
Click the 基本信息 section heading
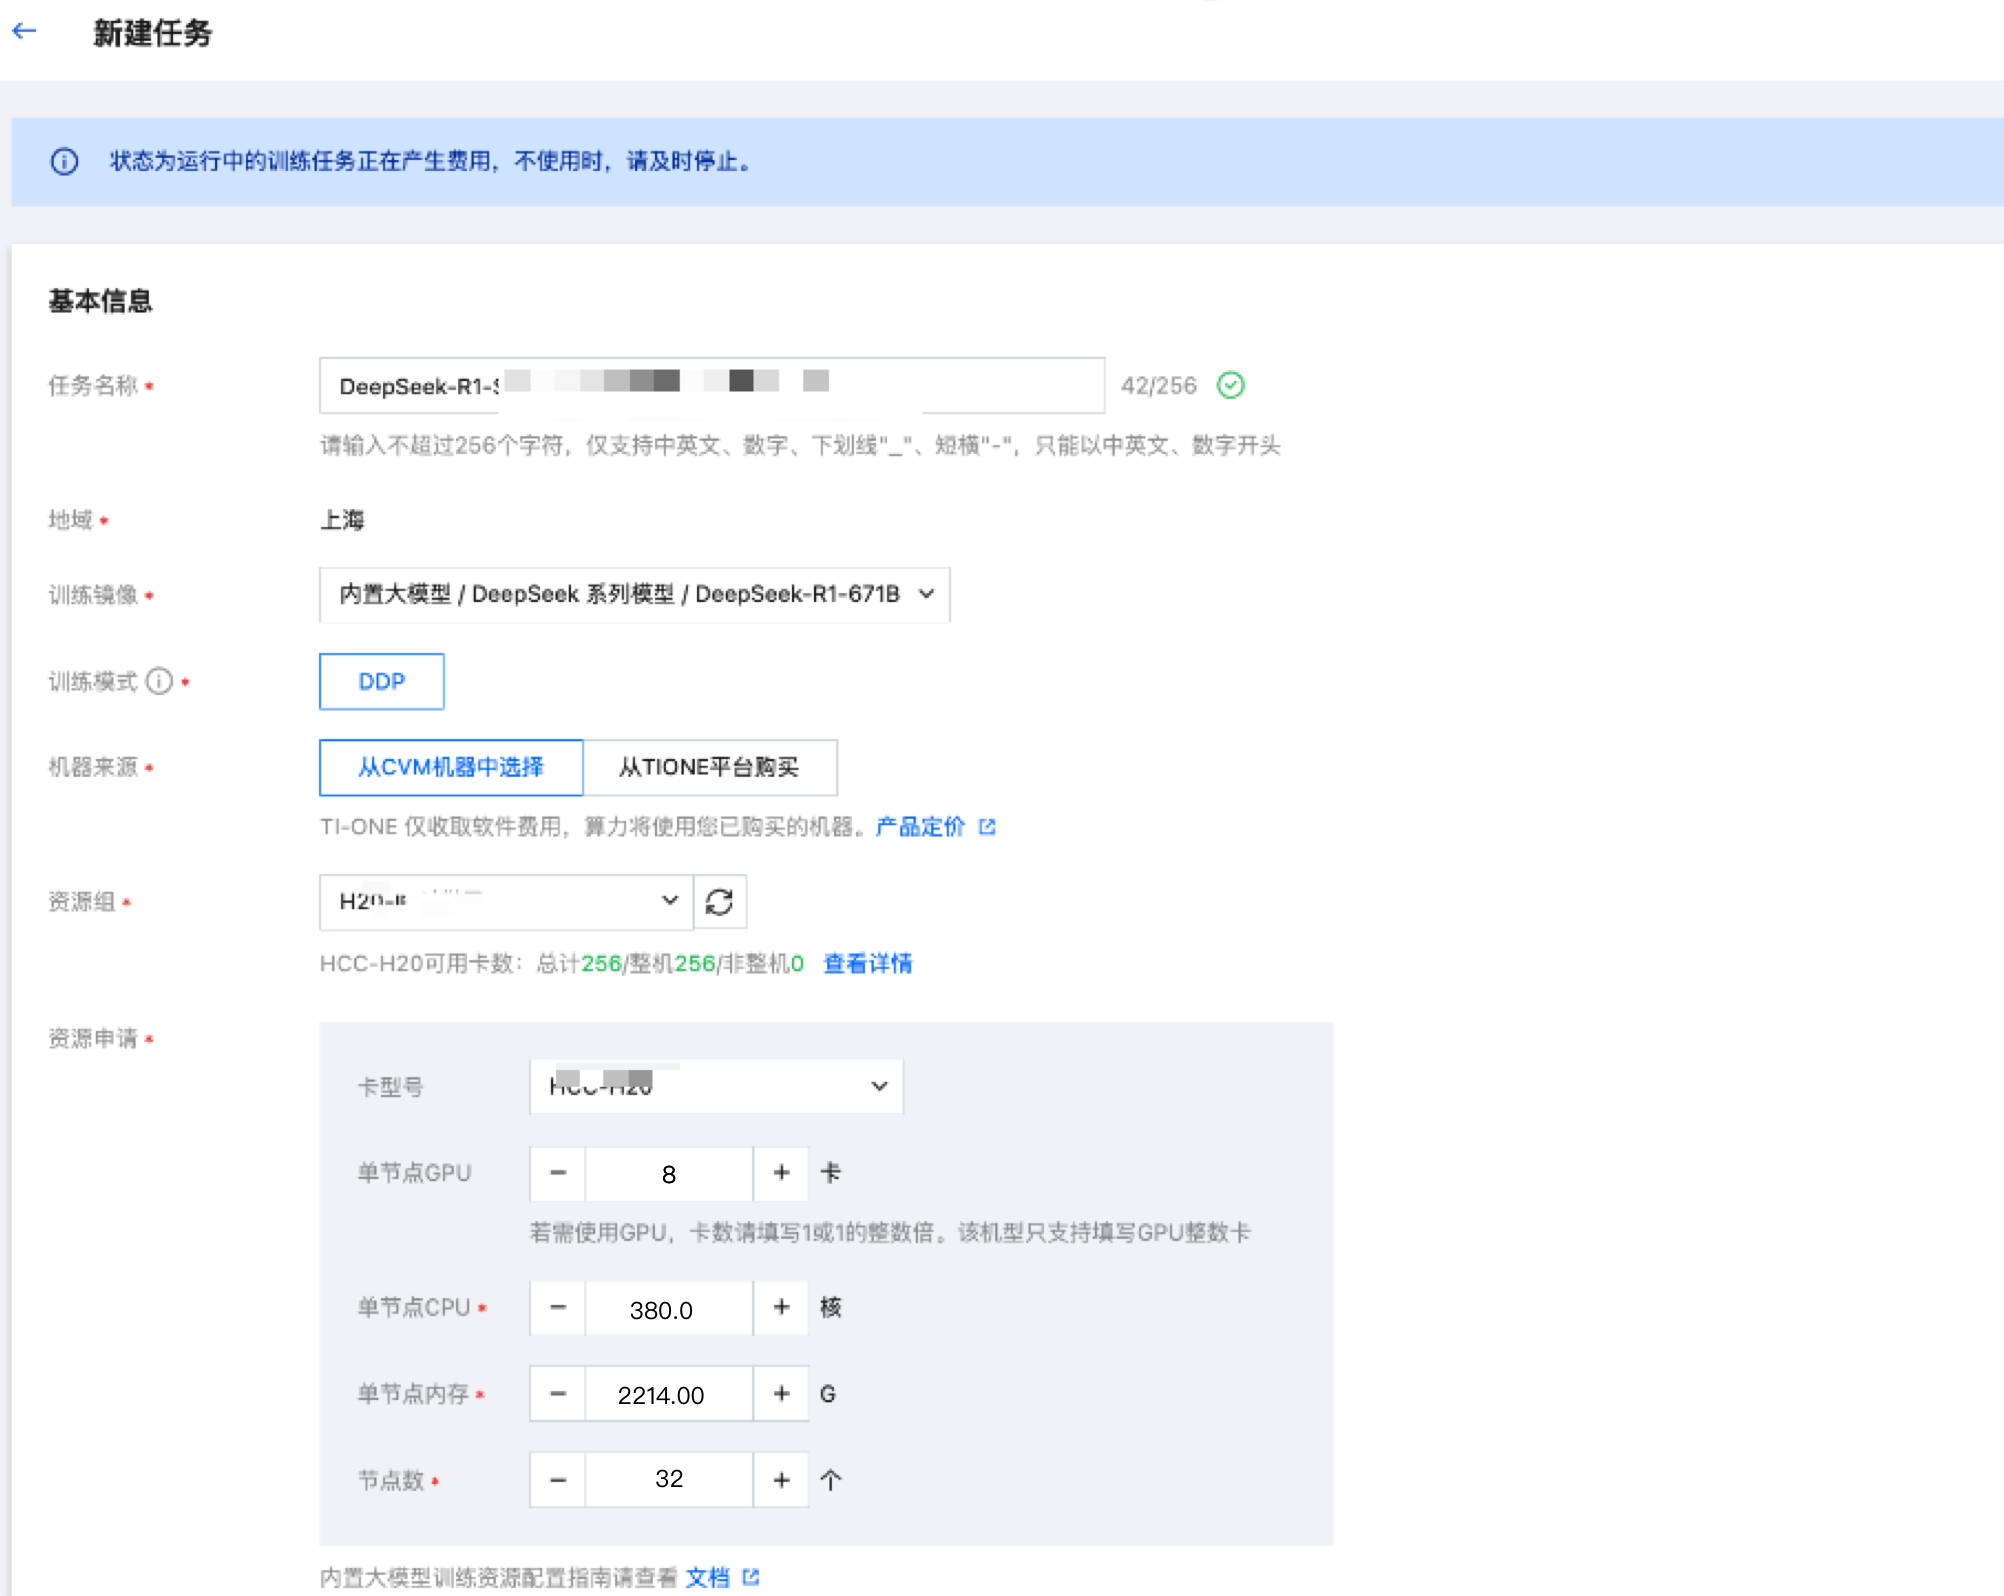pyautogui.click(x=100, y=301)
